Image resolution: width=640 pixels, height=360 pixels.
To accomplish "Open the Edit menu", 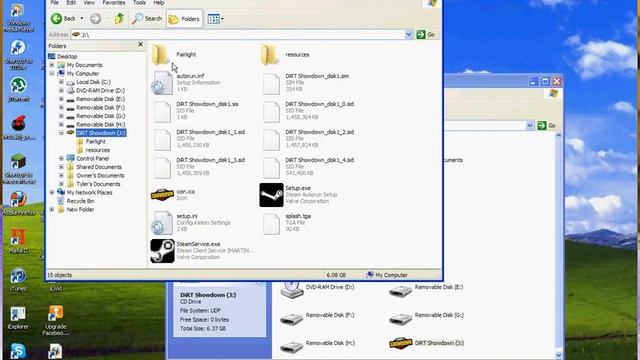I will pyautogui.click(x=71, y=2).
